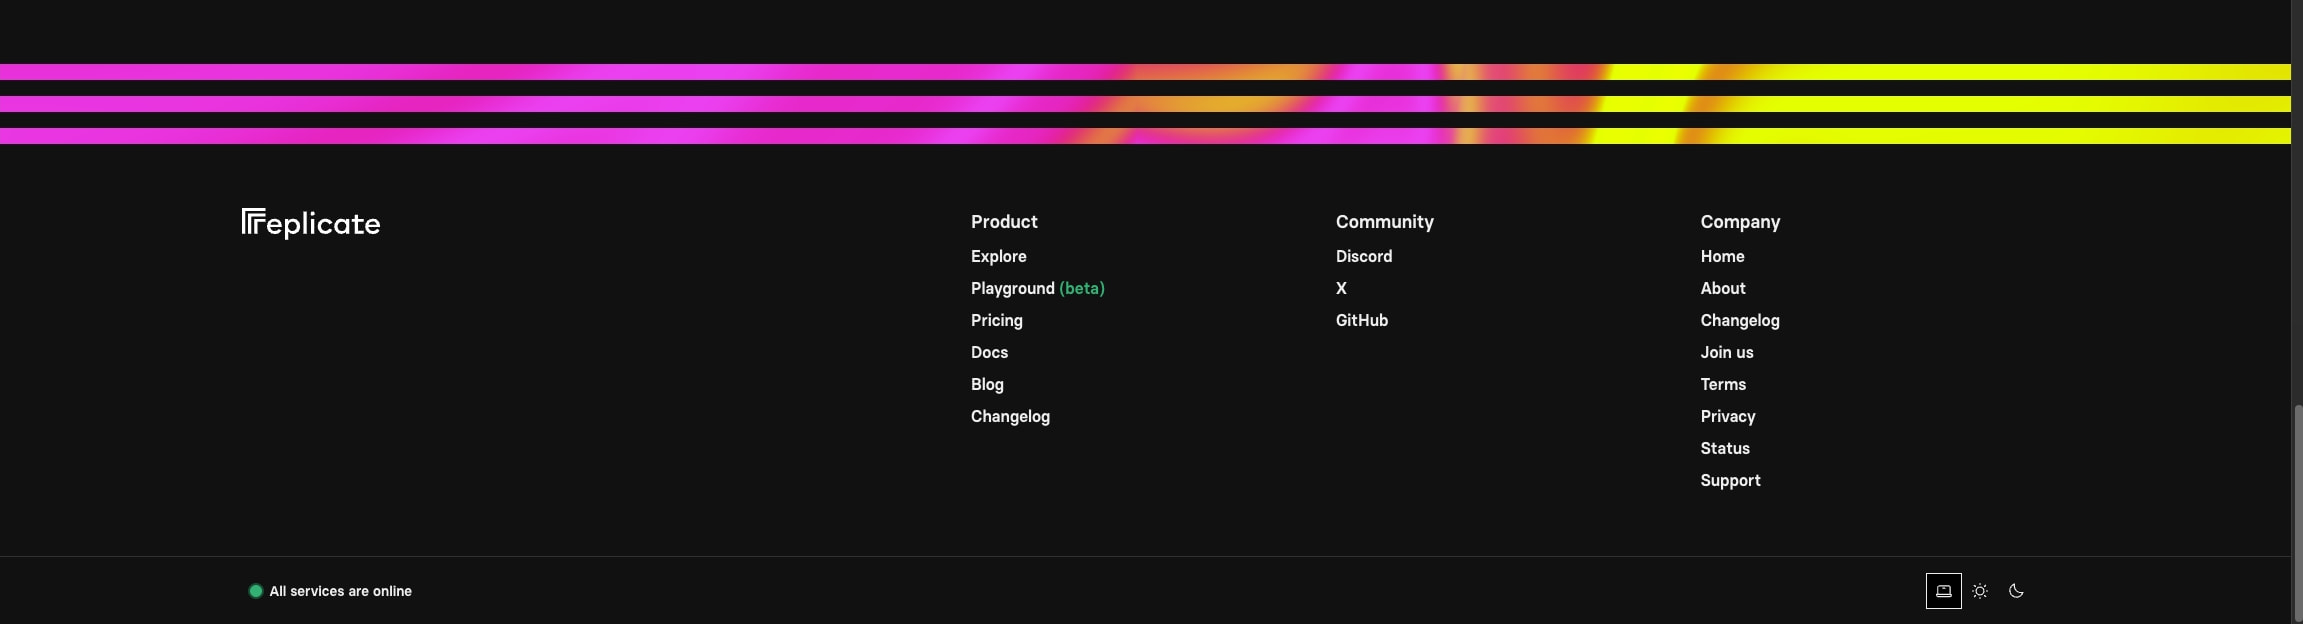The width and height of the screenshot is (2303, 624).
Task: Click the page vertical scrollbar thumb
Action: click(x=2297, y=512)
